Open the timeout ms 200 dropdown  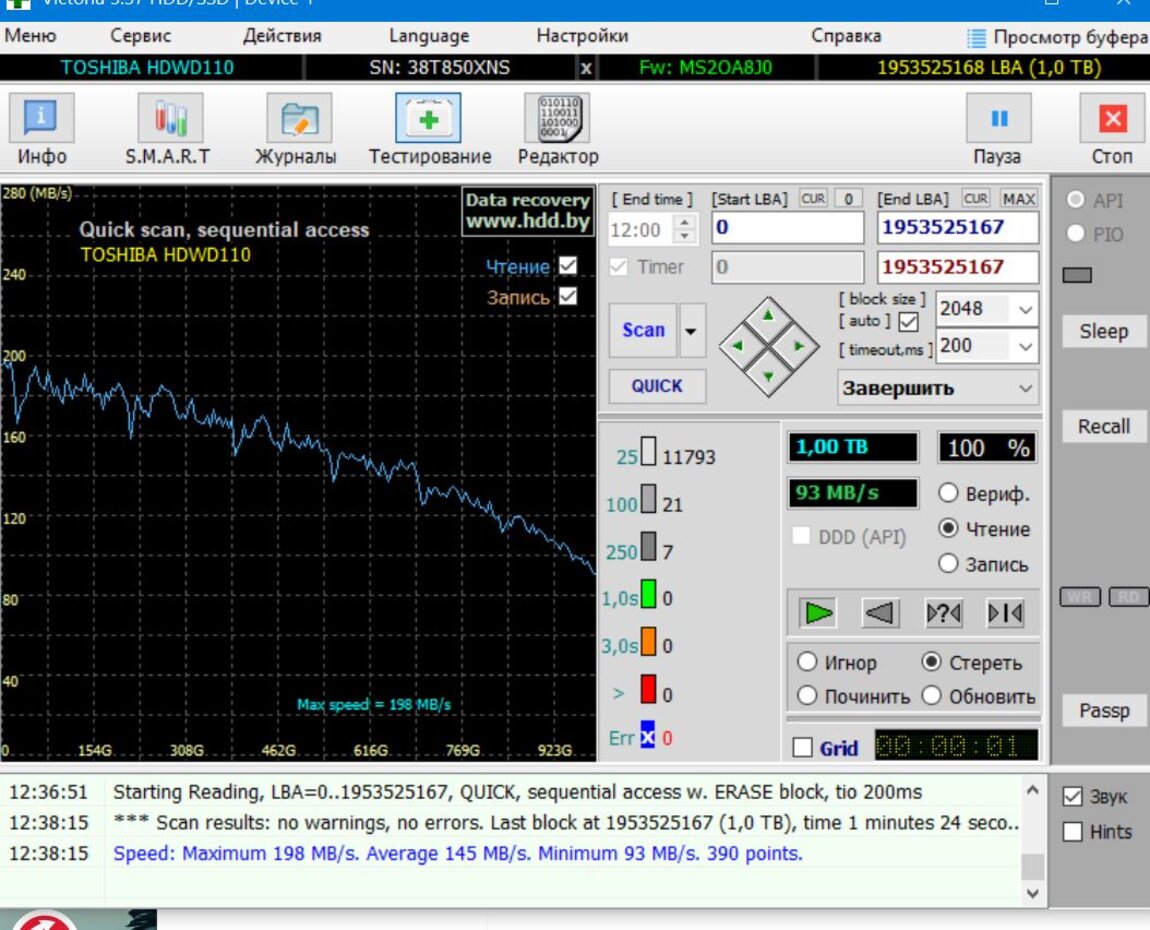[1025, 346]
